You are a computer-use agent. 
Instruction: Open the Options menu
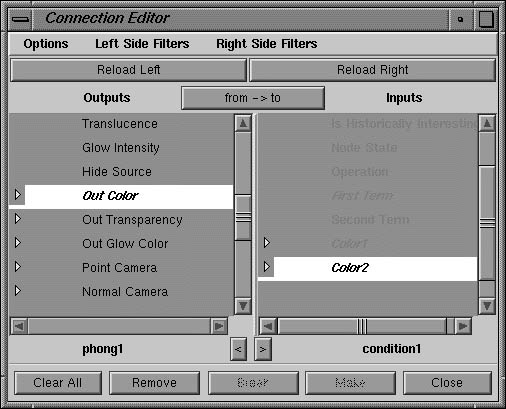coord(46,44)
